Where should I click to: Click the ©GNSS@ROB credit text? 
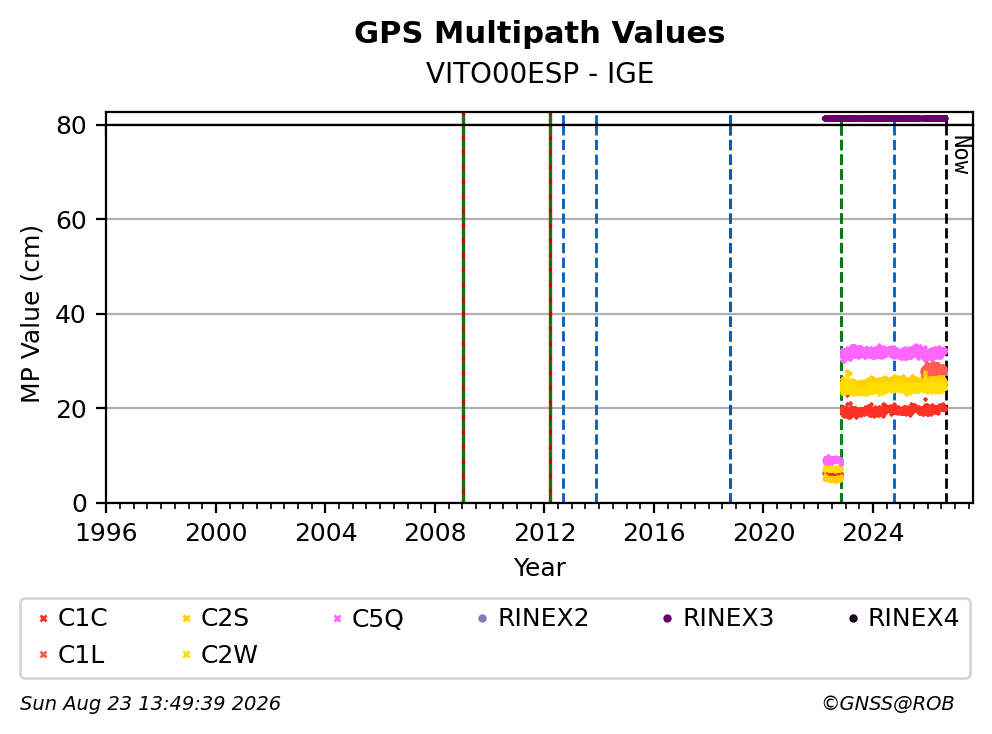coord(888,704)
